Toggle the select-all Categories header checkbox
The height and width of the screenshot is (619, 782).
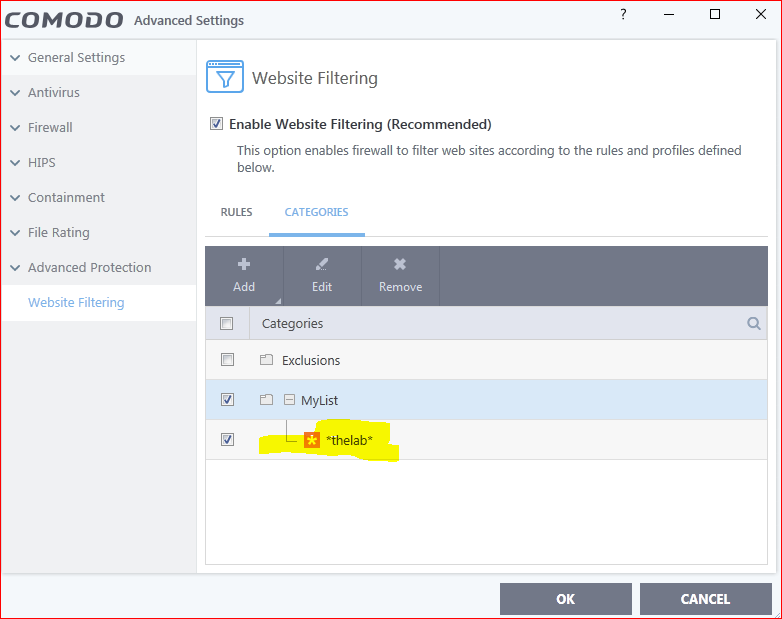point(226,324)
